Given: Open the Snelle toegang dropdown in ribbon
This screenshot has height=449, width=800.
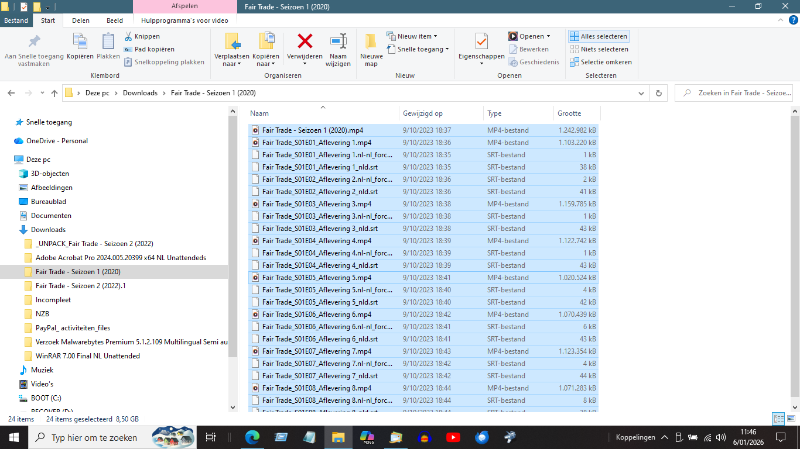Looking at the screenshot, I should 423,48.
